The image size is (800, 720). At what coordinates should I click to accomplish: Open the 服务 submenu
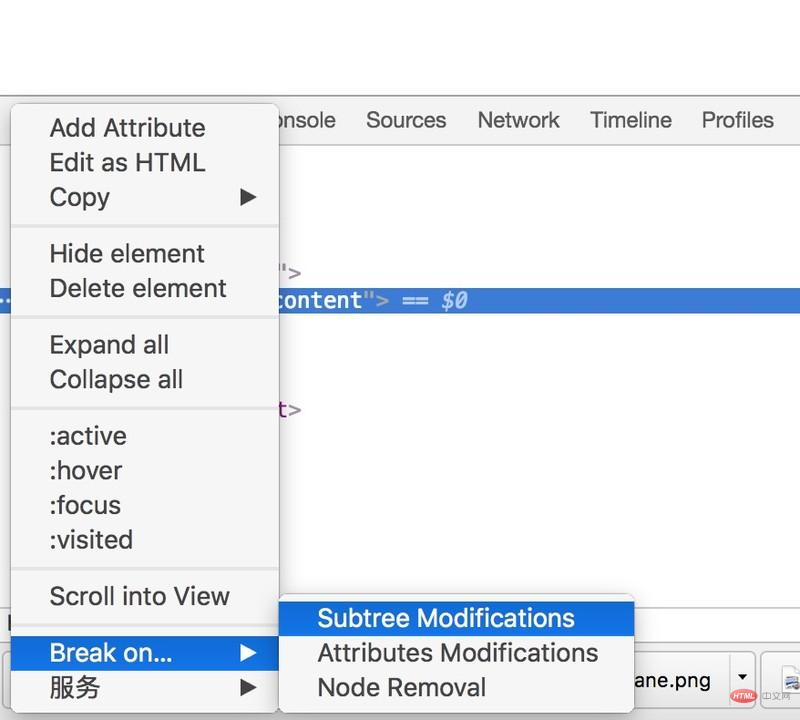(x=145, y=688)
